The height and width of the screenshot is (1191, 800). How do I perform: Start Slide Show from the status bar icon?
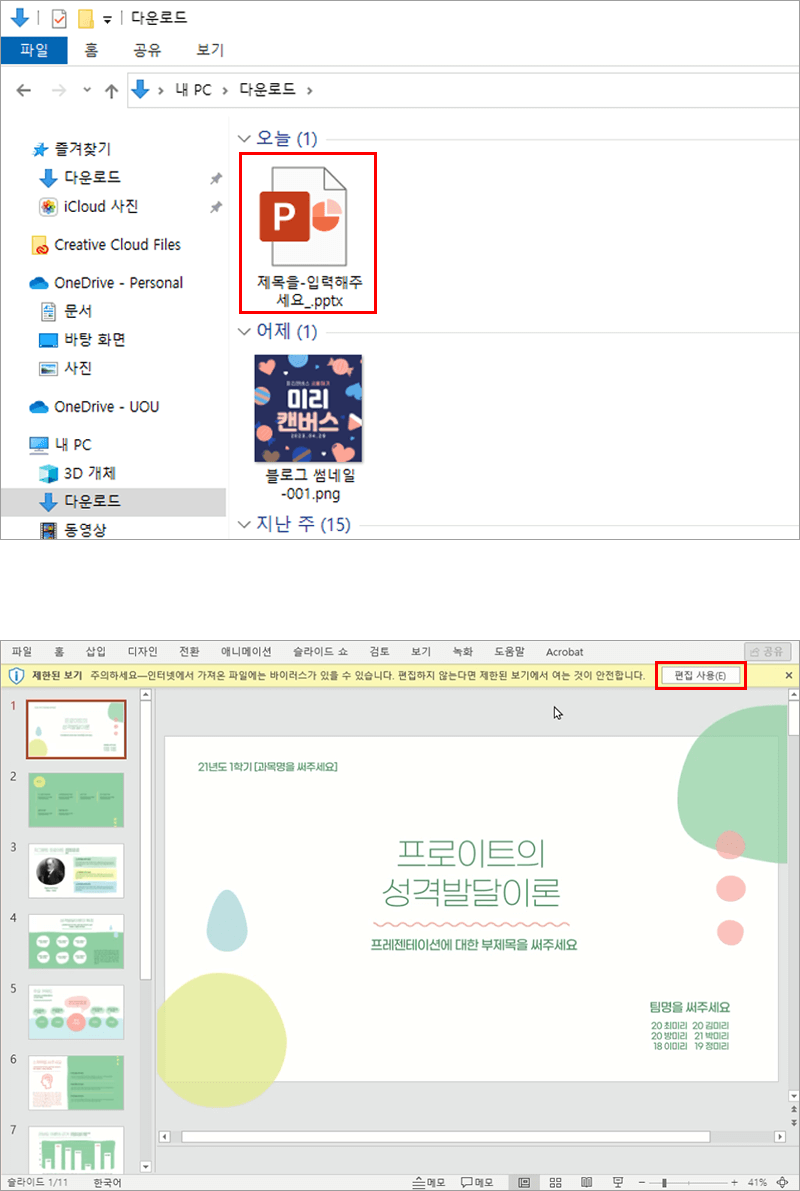(x=618, y=1181)
